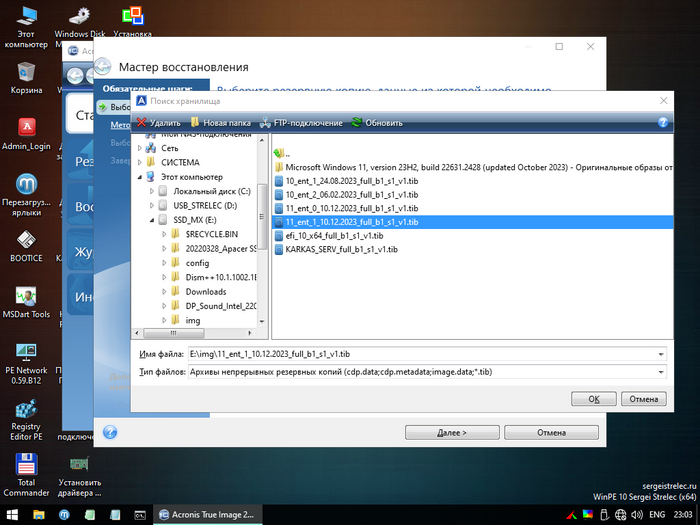700x525 pixels.
Task: Cancel the Поиск хранилища dialog with Отмена
Action: point(644,399)
